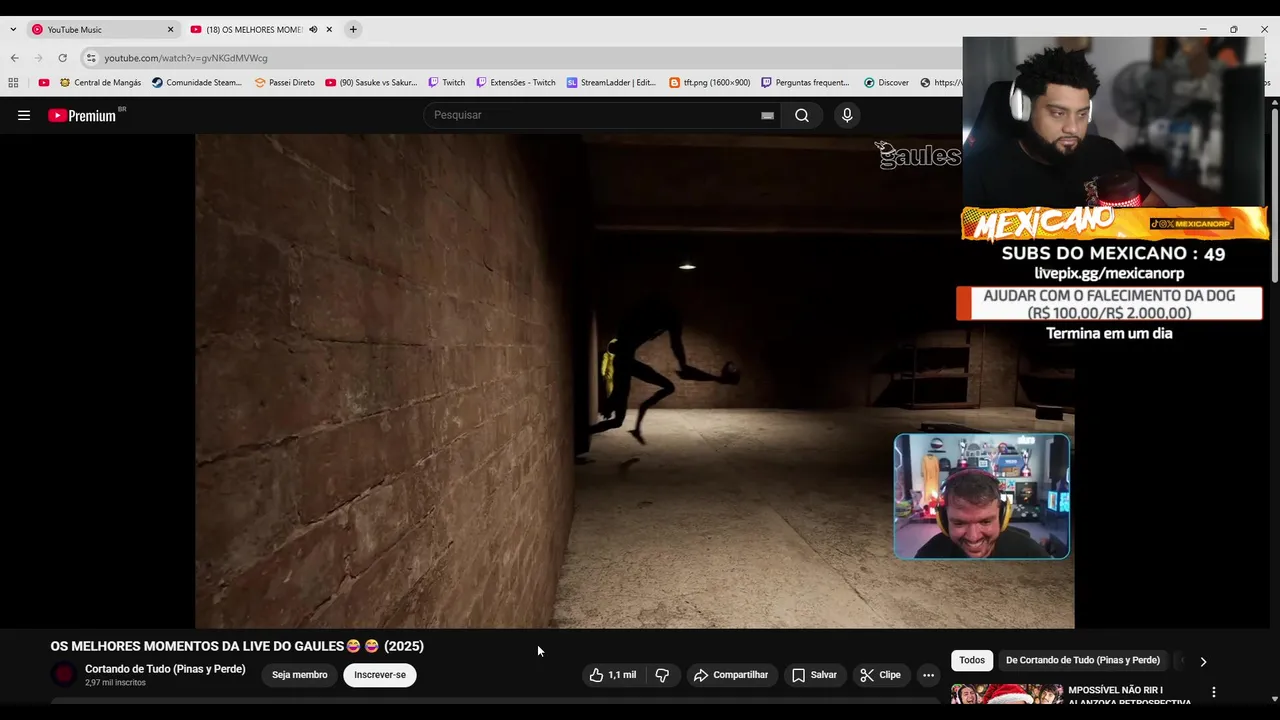Open the IMPOSSÍVEL NÃO RIR video title

coord(1130,696)
